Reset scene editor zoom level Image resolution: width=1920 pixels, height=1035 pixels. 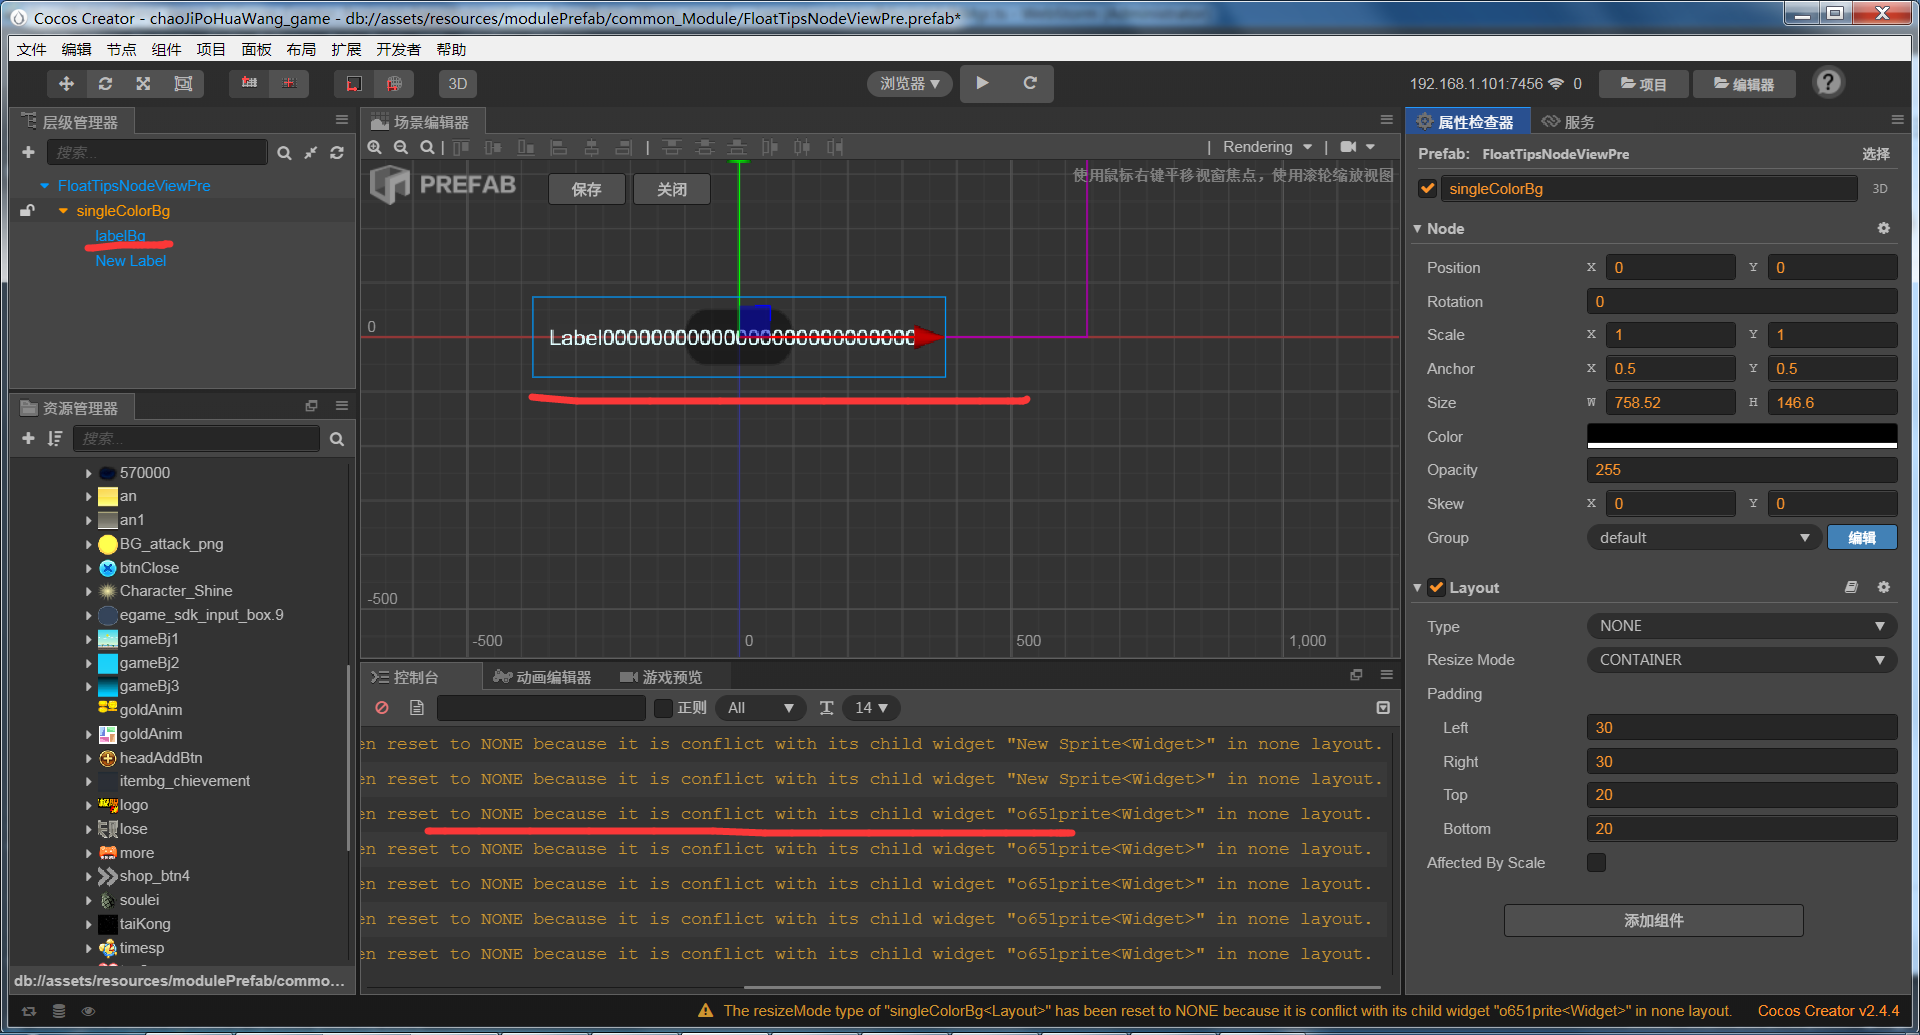pos(427,147)
